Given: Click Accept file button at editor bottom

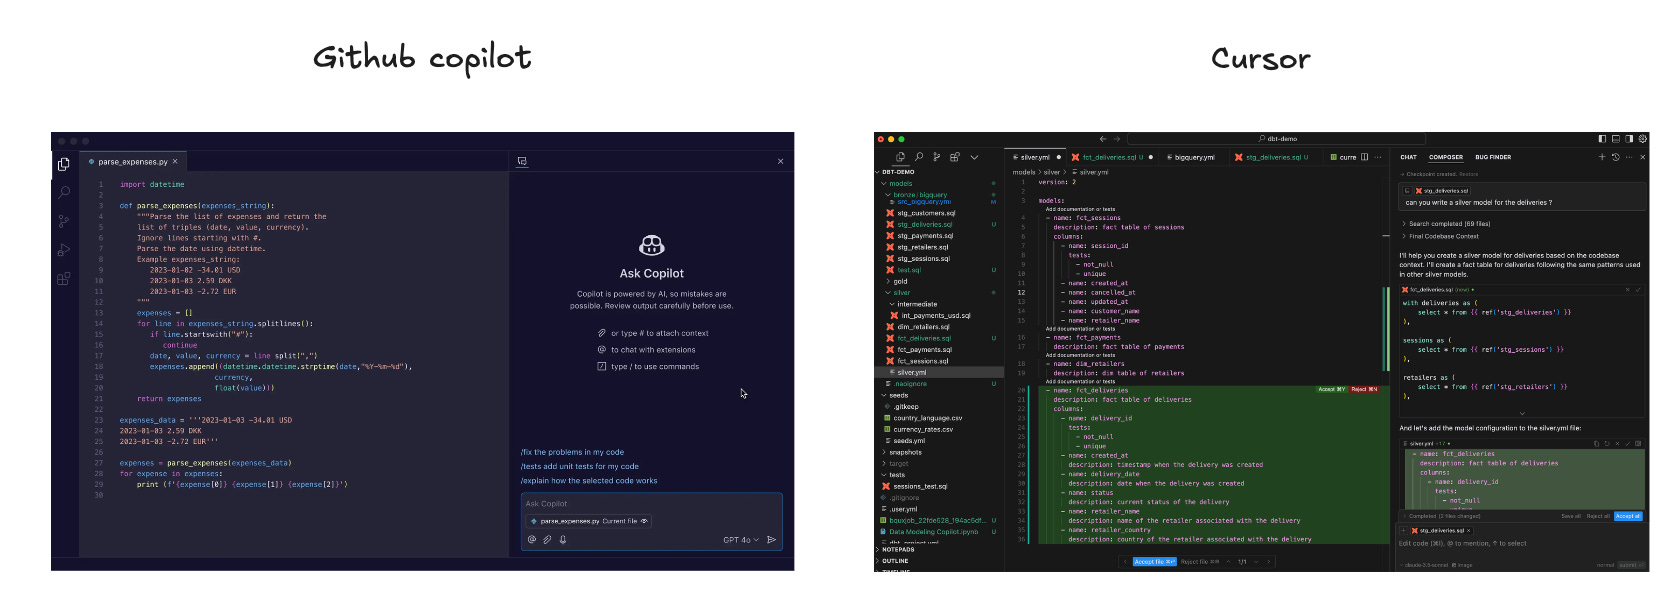Looking at the screenshot, I should click(1154, 562).
